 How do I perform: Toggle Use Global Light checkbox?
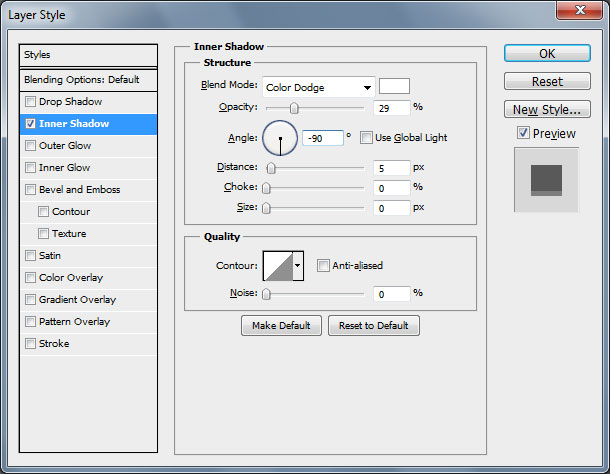point(366,137)
